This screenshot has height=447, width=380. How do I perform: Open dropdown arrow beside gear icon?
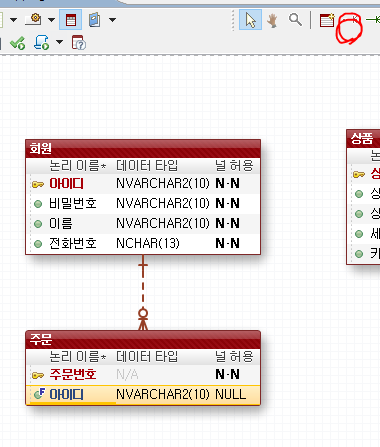click(51, 20)
